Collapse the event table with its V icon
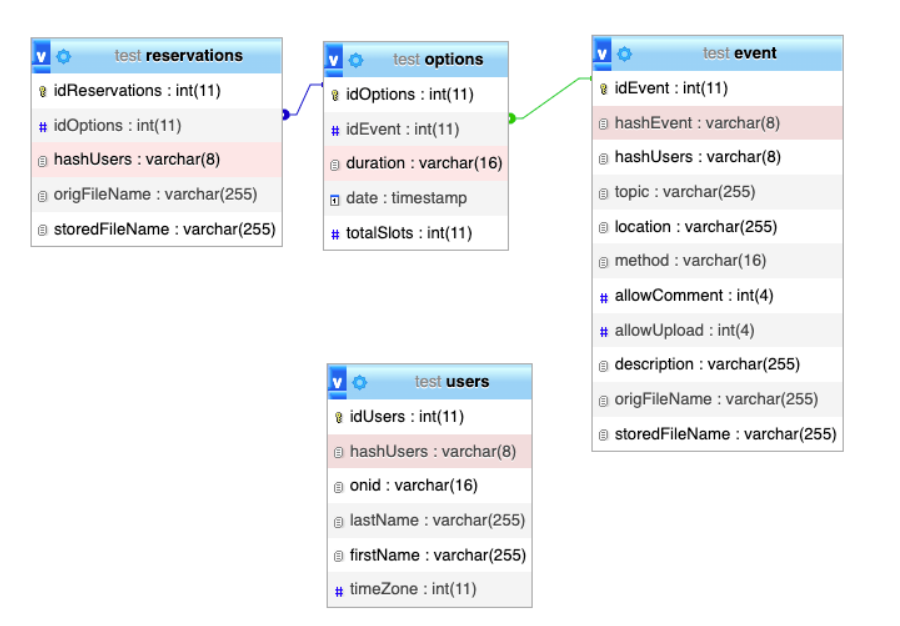 tap(600, 53)
